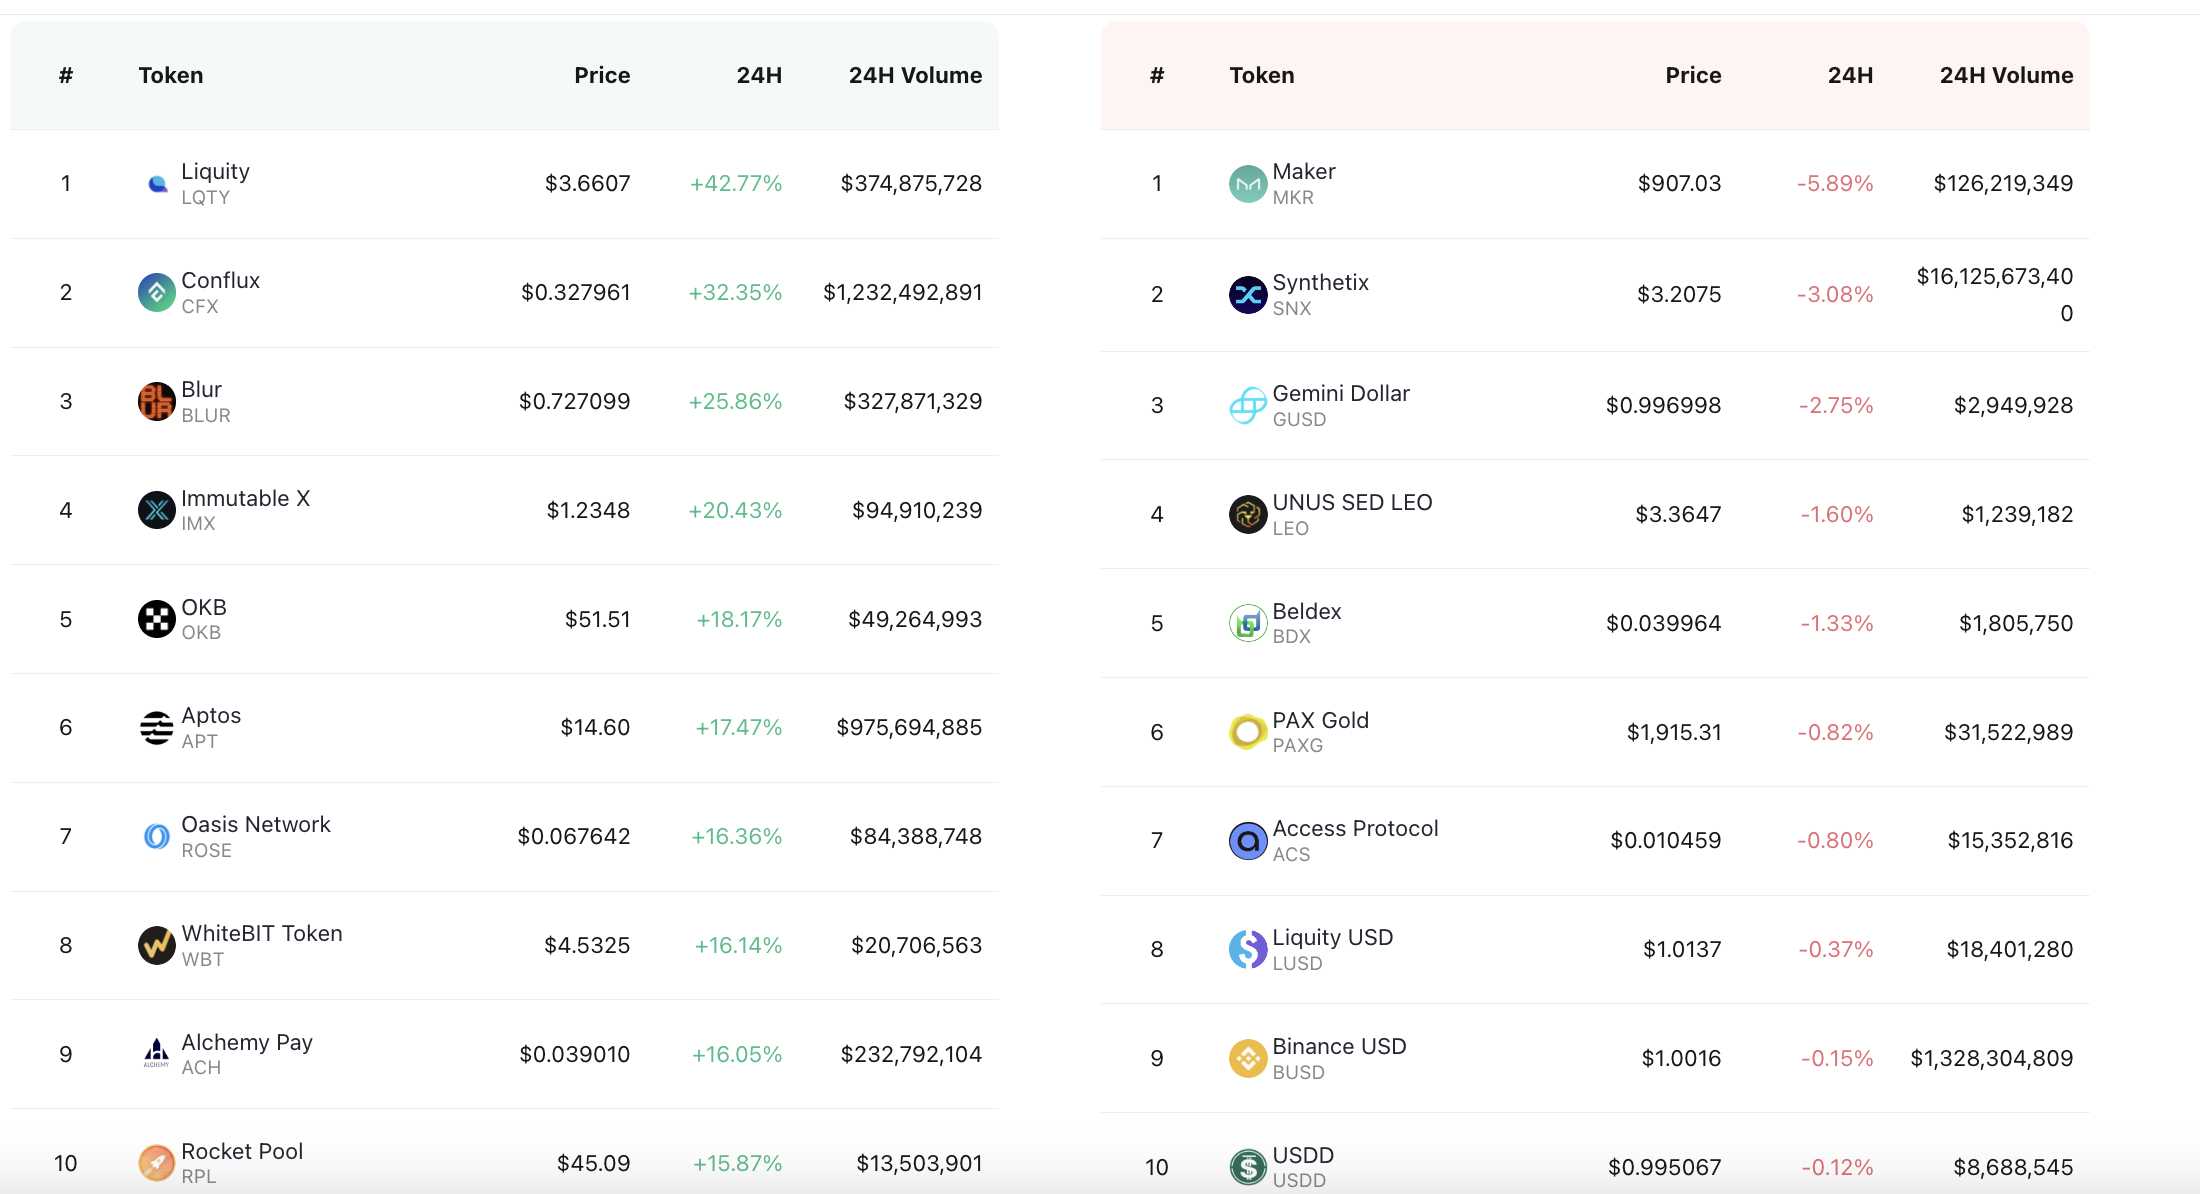Click the Aptos striped logo icon

(157, 728)
